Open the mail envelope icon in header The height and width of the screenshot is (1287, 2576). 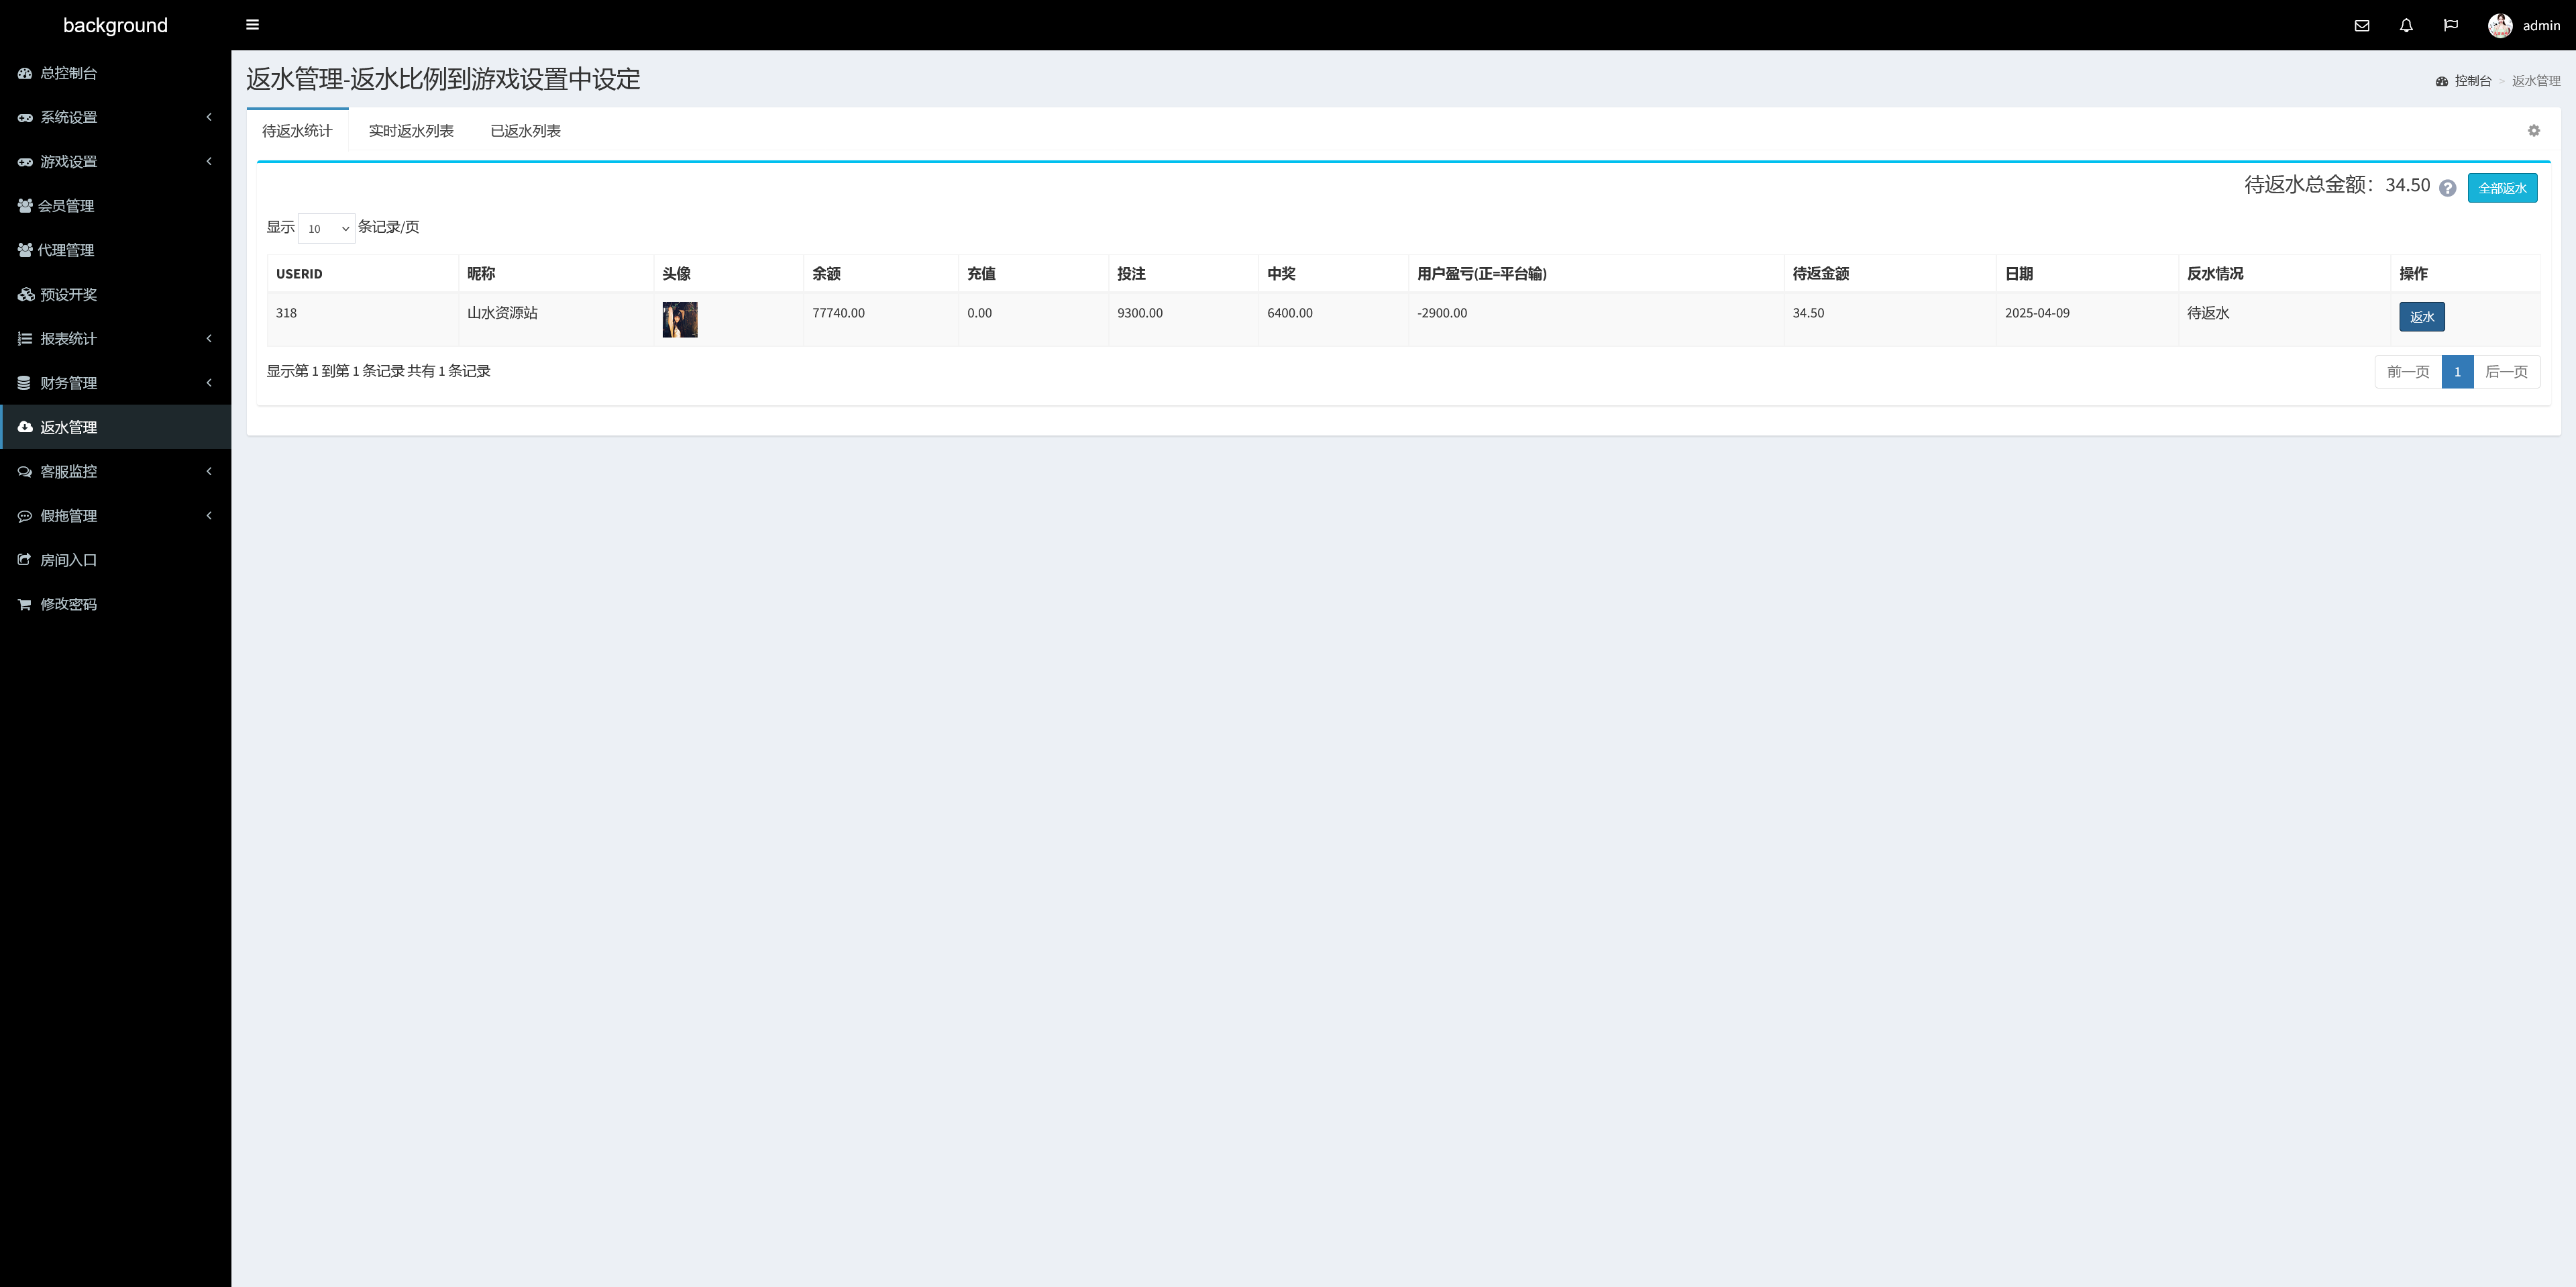[x=2362, y=26]
